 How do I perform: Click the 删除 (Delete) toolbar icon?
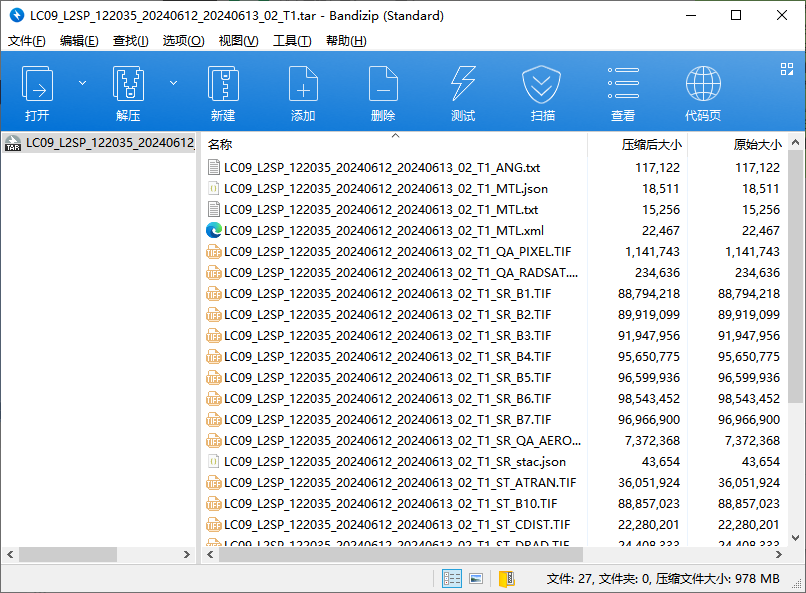pyautogui.click(x=383, y=92)
